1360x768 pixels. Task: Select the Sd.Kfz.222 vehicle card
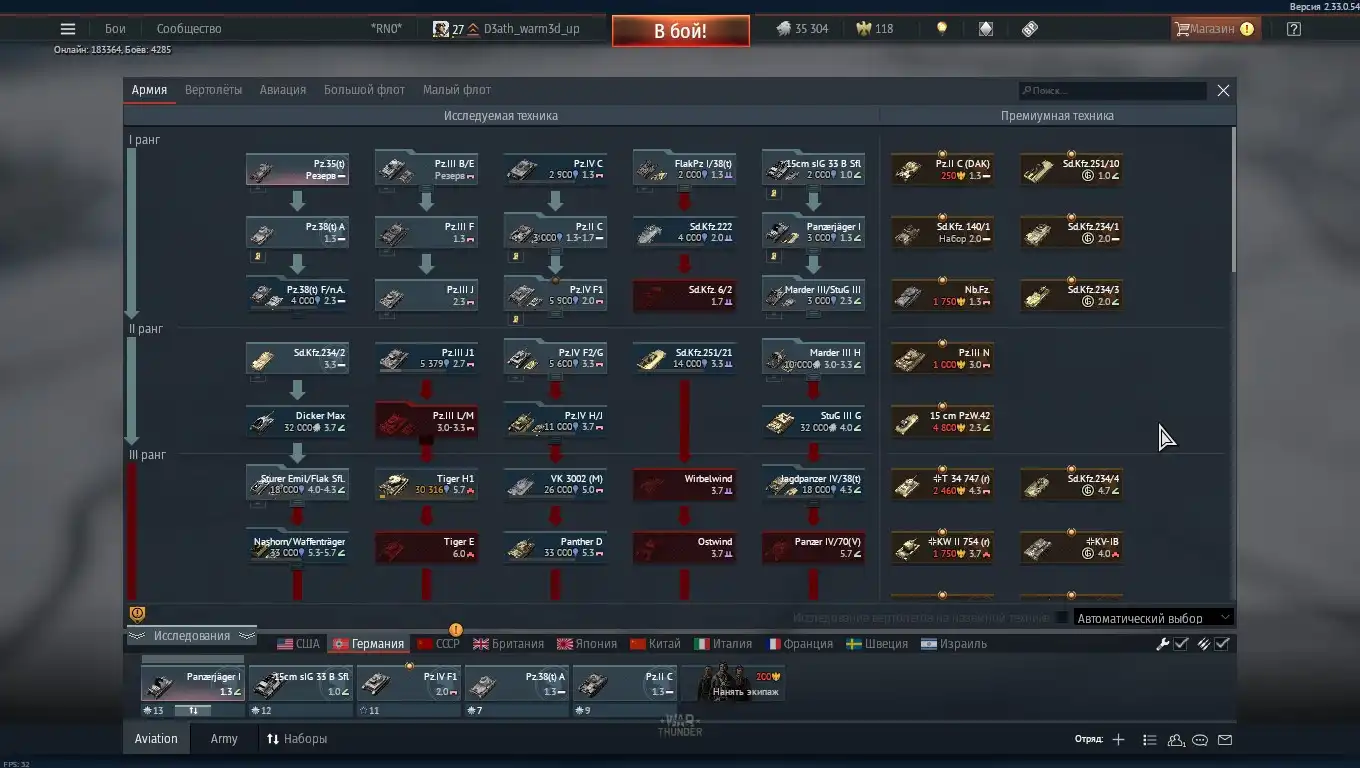coord(684,233)
